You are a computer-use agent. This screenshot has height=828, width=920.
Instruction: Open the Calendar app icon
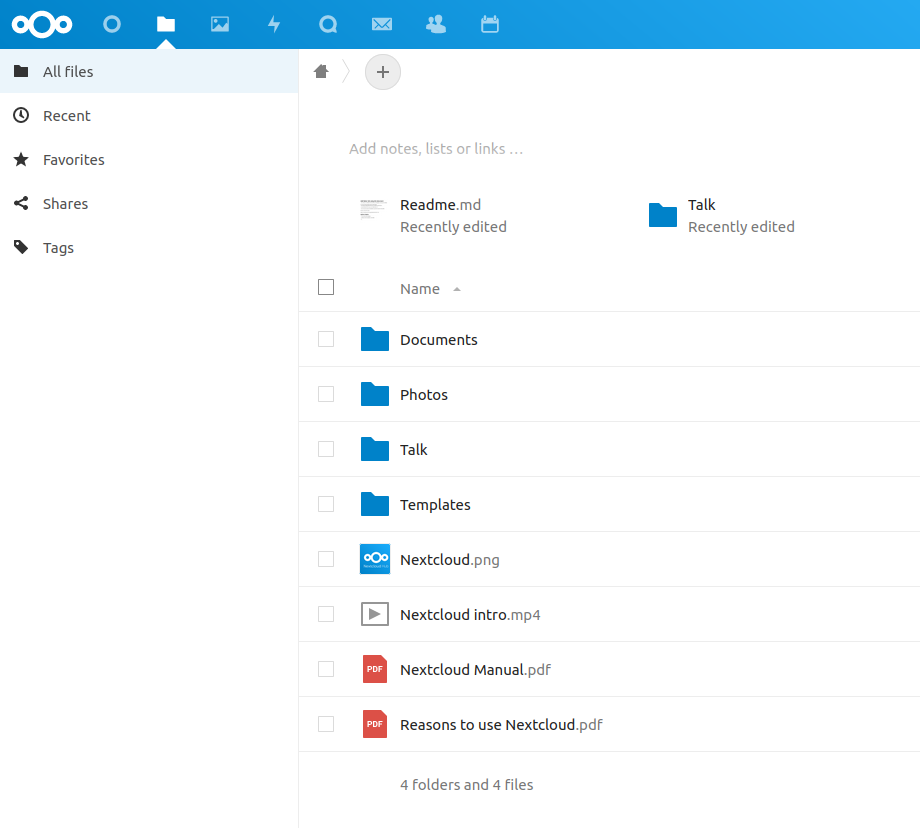(489, 24)
